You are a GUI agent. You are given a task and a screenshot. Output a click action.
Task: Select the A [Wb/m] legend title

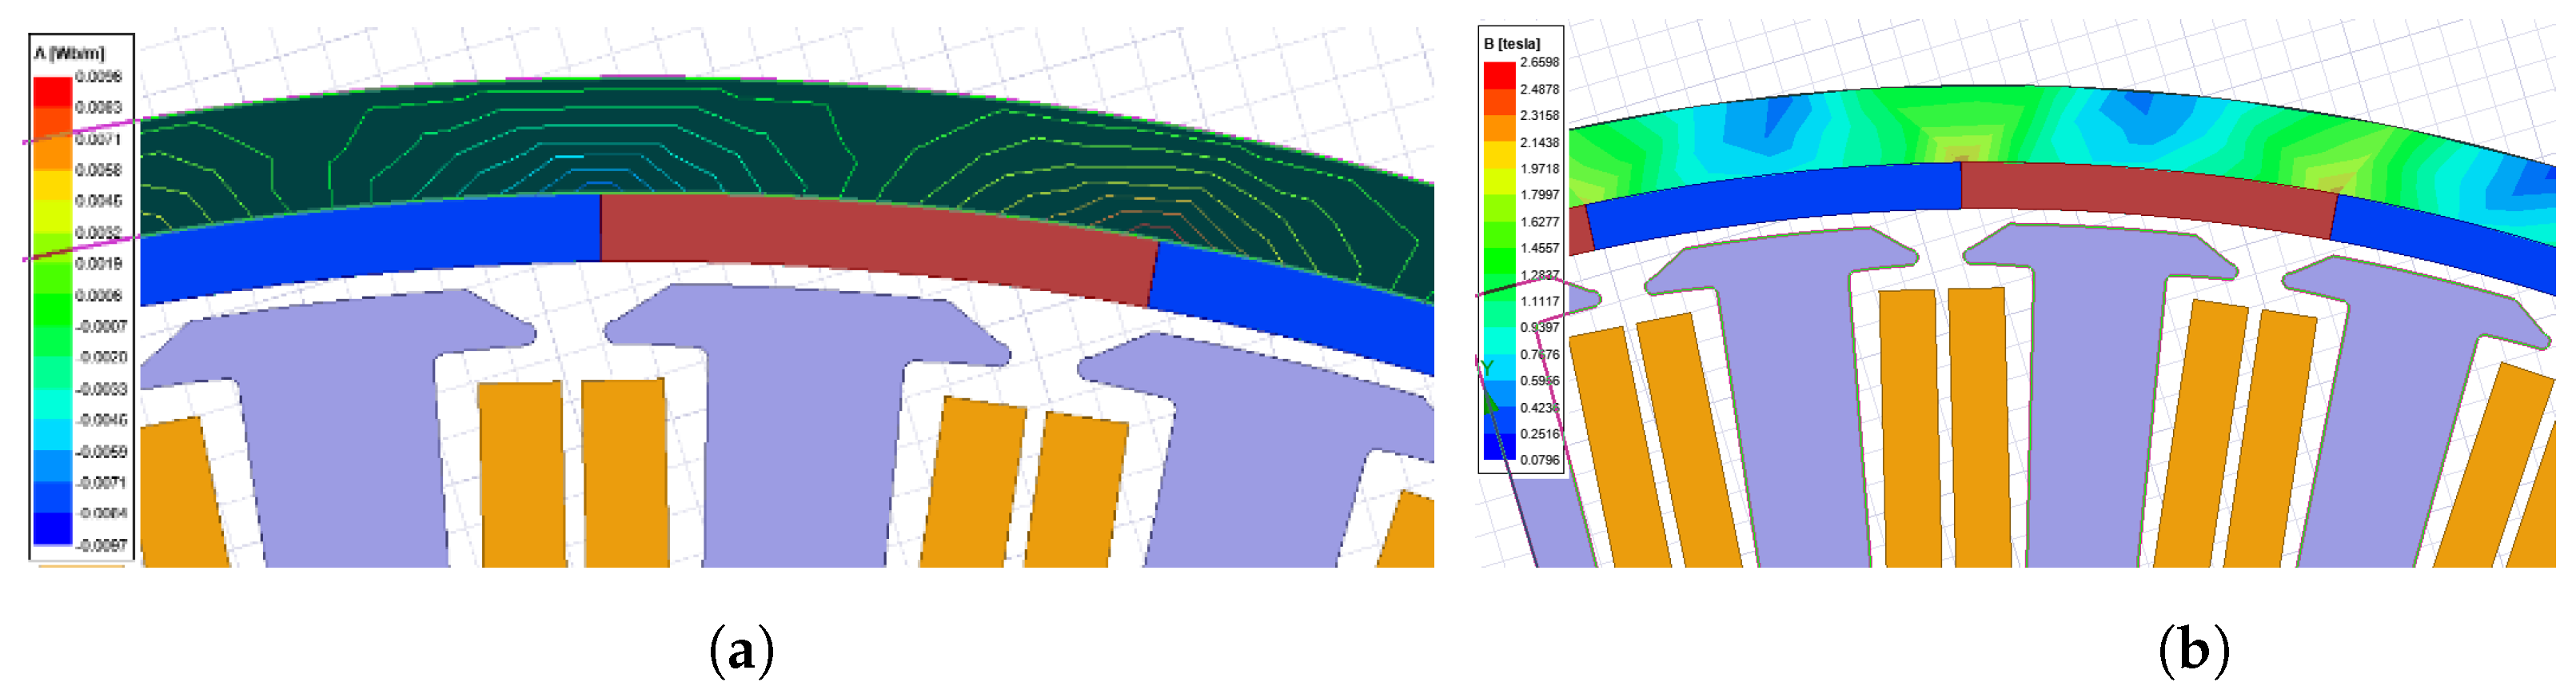click(69, 53)
